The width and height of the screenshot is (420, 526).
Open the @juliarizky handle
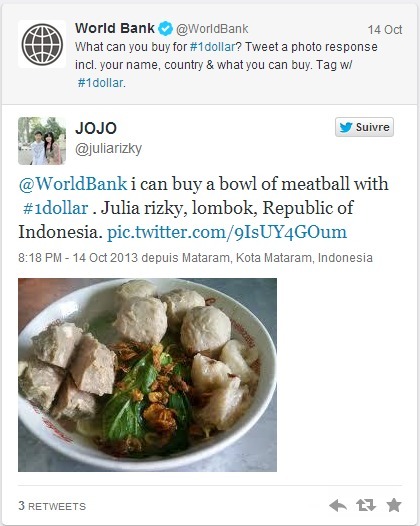(108, 149)
